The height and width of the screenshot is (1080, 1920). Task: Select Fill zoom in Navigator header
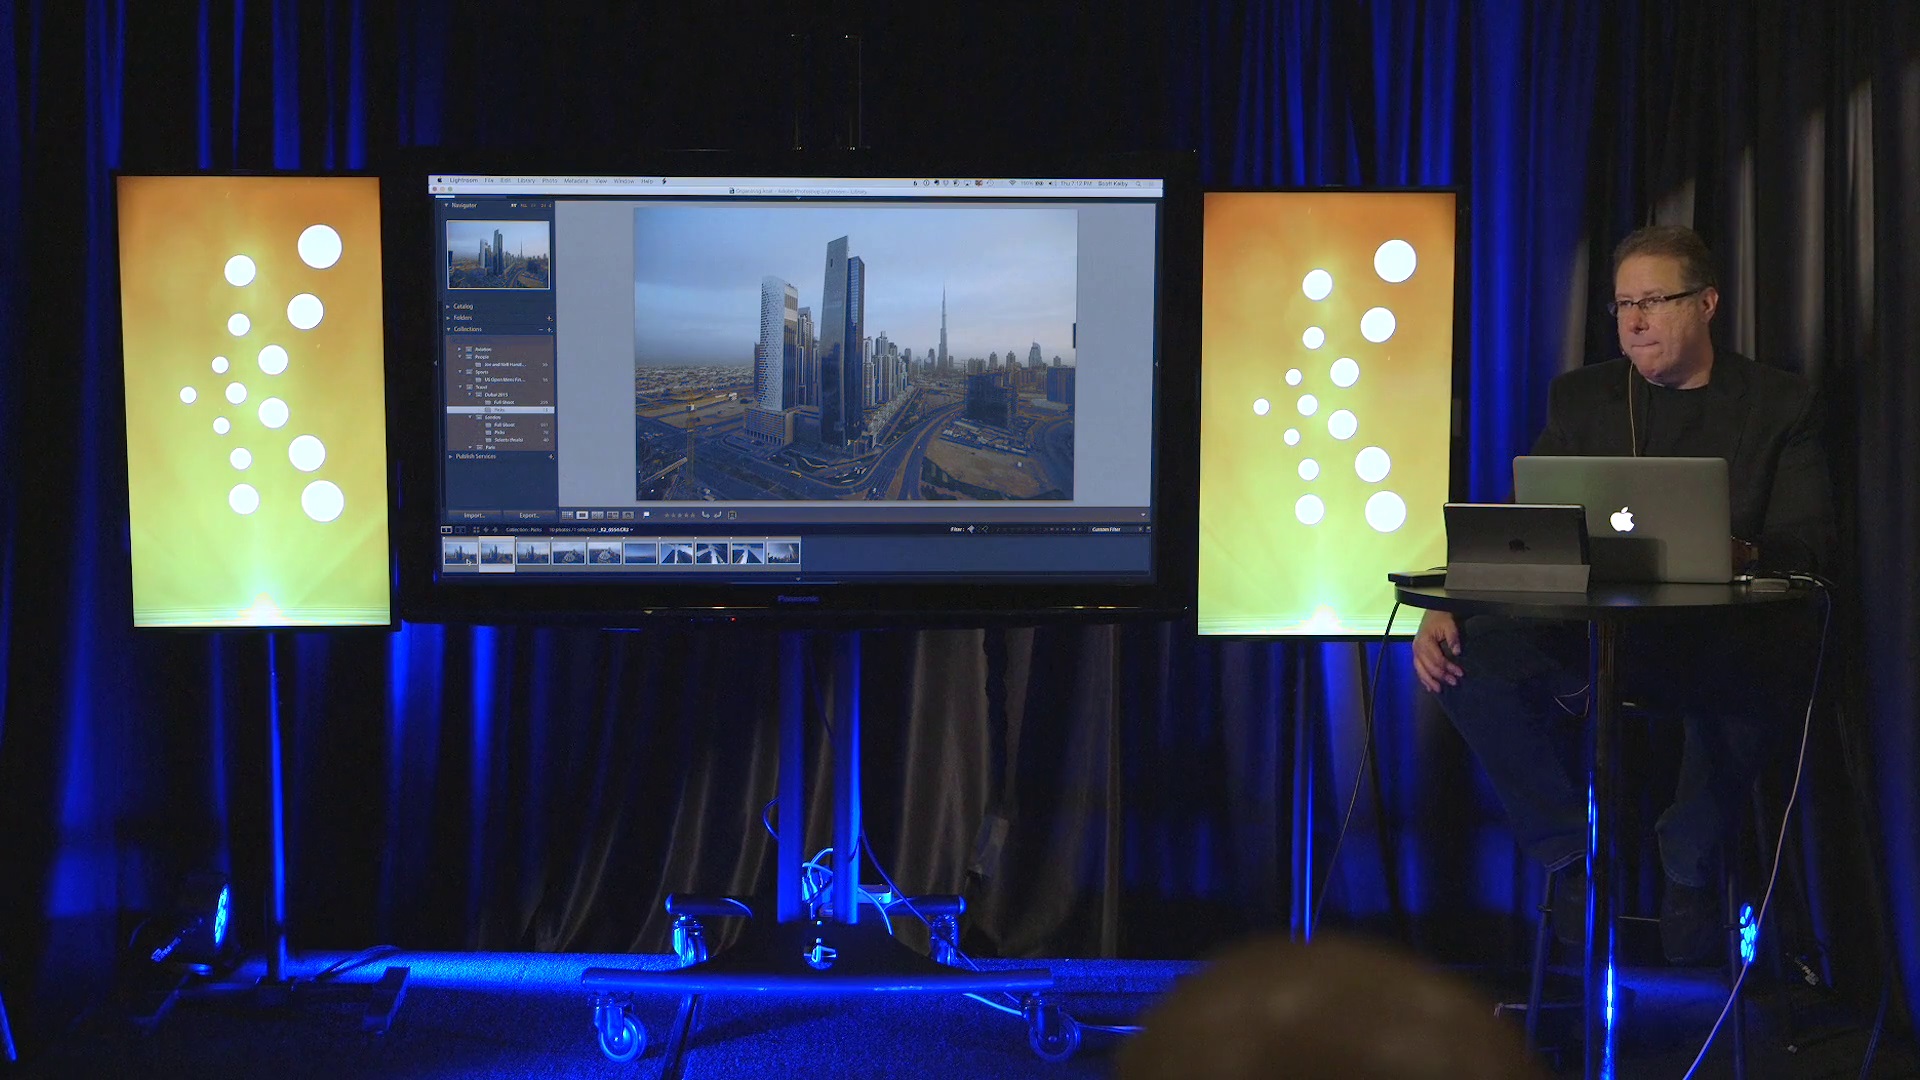point(524,205)
